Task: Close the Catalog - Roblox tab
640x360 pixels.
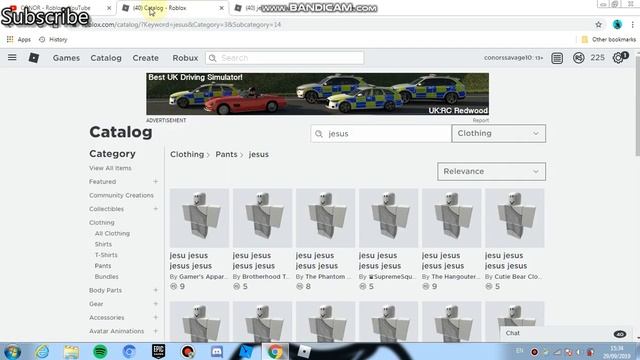Action: [x=222, y=8]
